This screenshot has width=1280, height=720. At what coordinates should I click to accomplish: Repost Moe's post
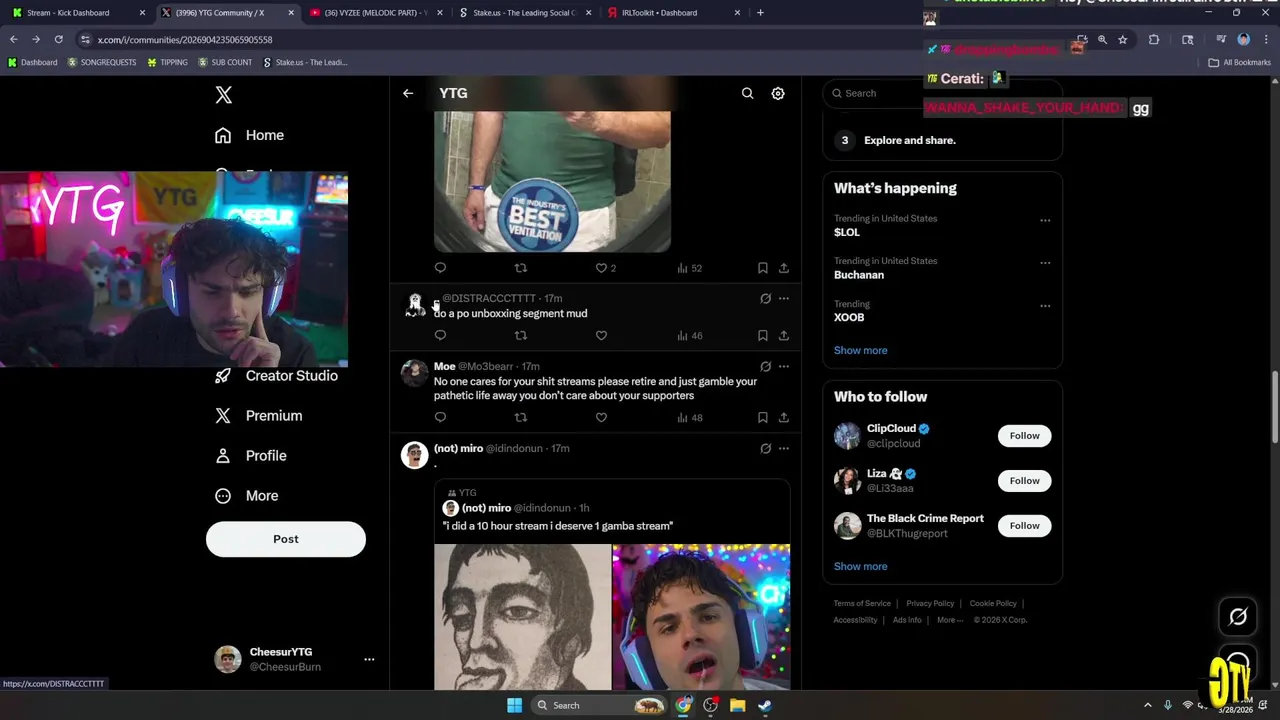click(x=520, y=417)
